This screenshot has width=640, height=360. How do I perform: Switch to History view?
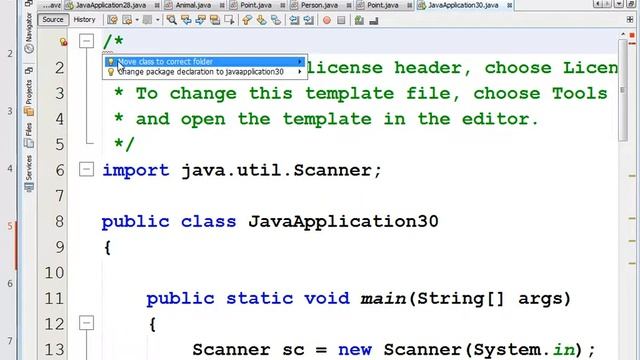pos(84,20)
